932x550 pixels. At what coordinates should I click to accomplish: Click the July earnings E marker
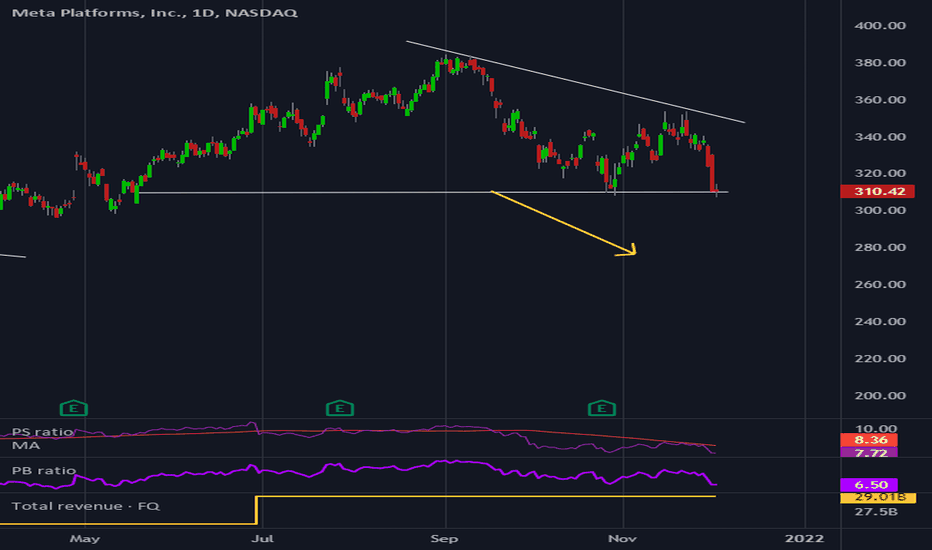click(x=340, y=408)
